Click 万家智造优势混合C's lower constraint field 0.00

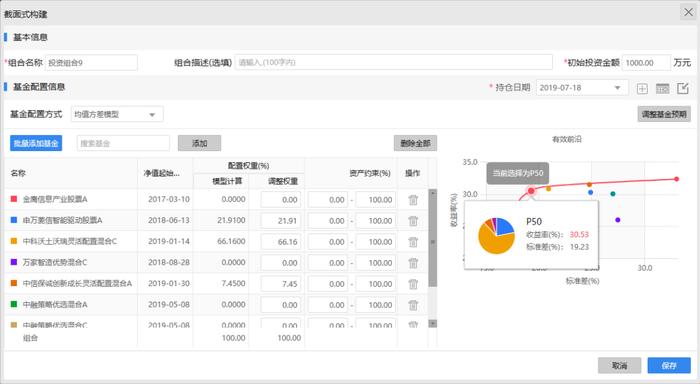click(328, 263)
